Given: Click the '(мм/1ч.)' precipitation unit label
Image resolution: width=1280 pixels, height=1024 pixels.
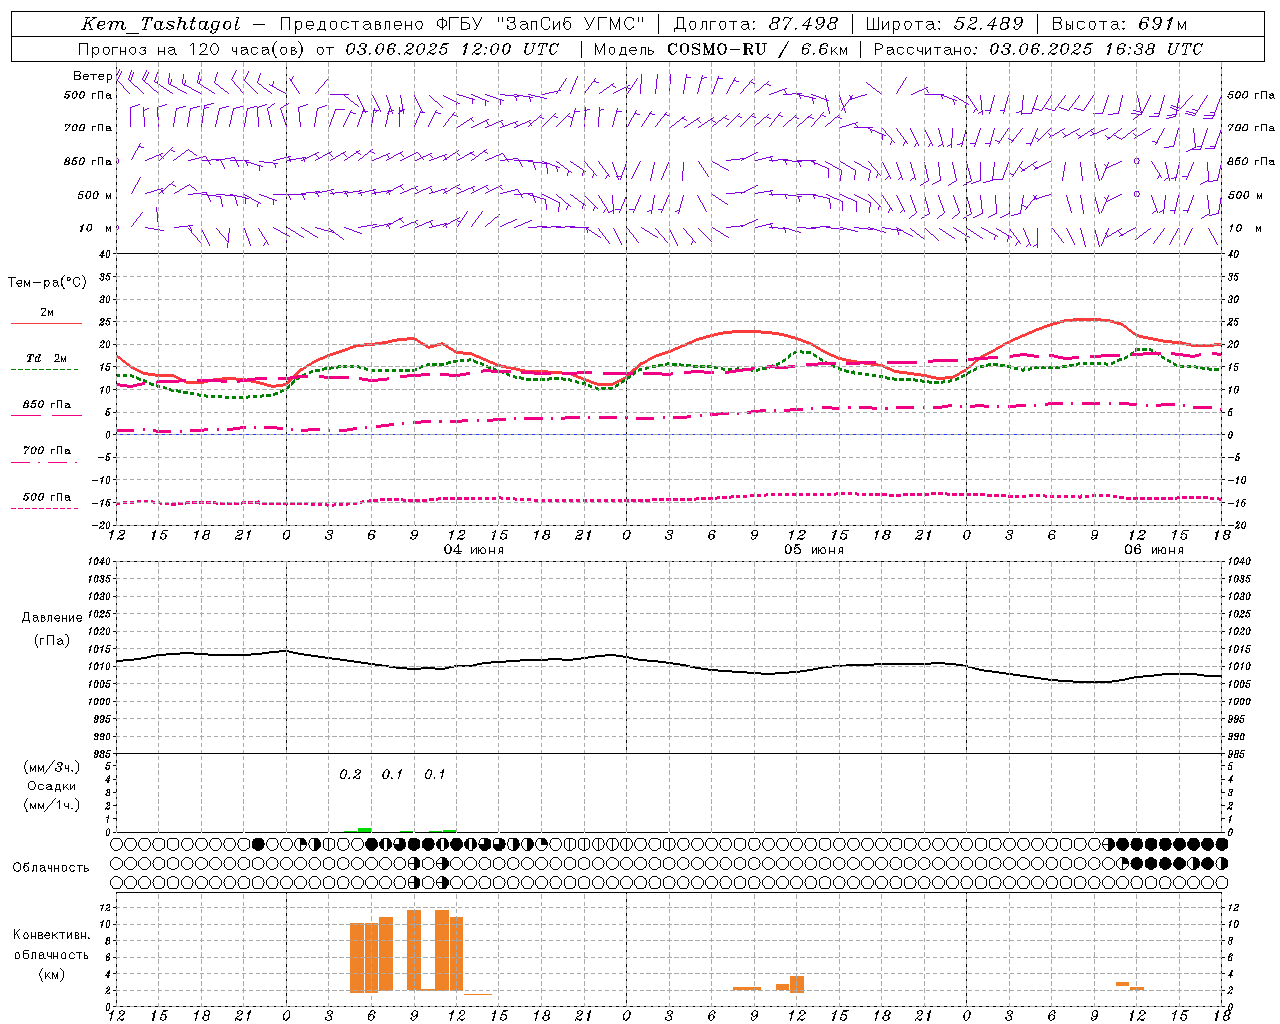Looking at the screenshot, I should tap(52, 805).
